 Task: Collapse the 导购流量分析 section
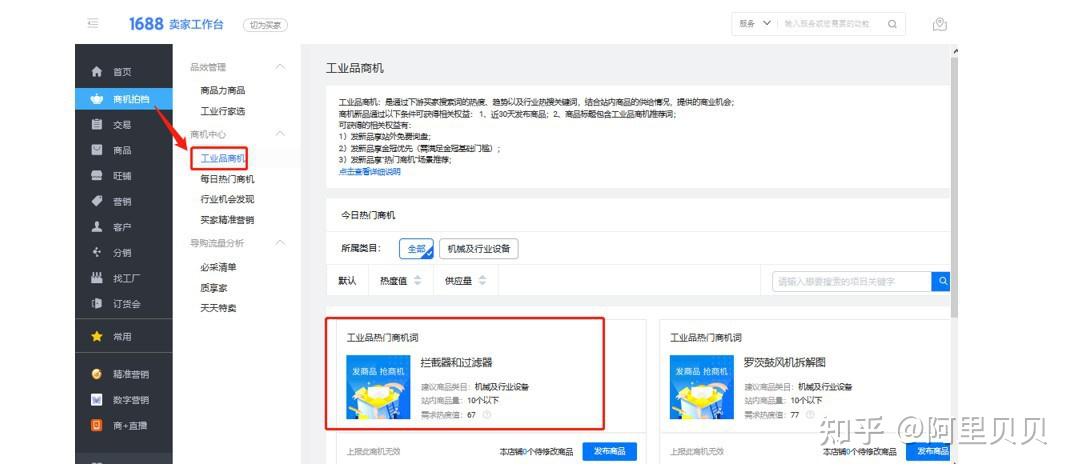point(280,243)
